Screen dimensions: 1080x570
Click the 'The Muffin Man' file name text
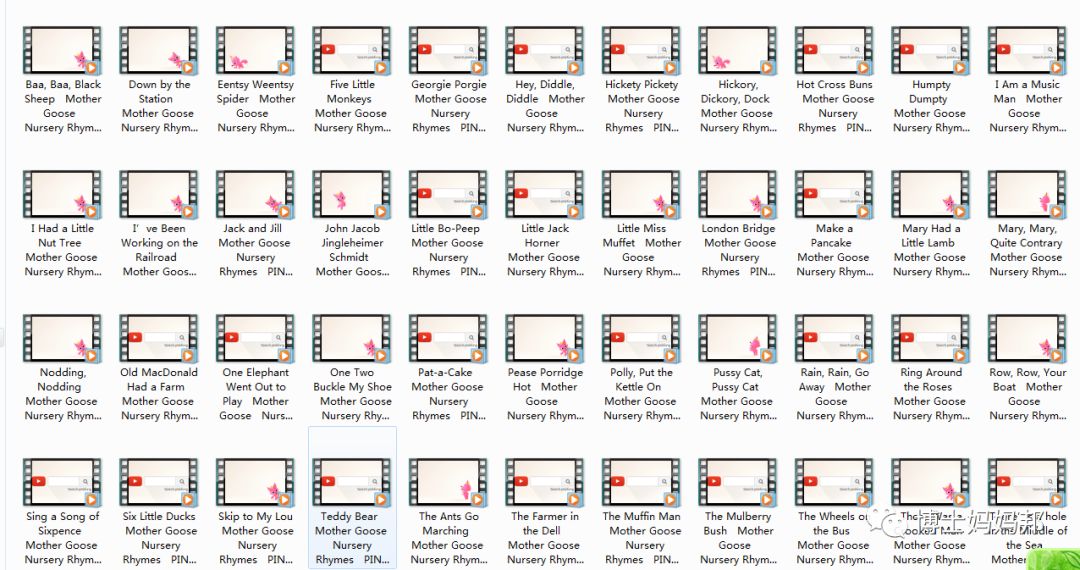[x=641, y=516]
